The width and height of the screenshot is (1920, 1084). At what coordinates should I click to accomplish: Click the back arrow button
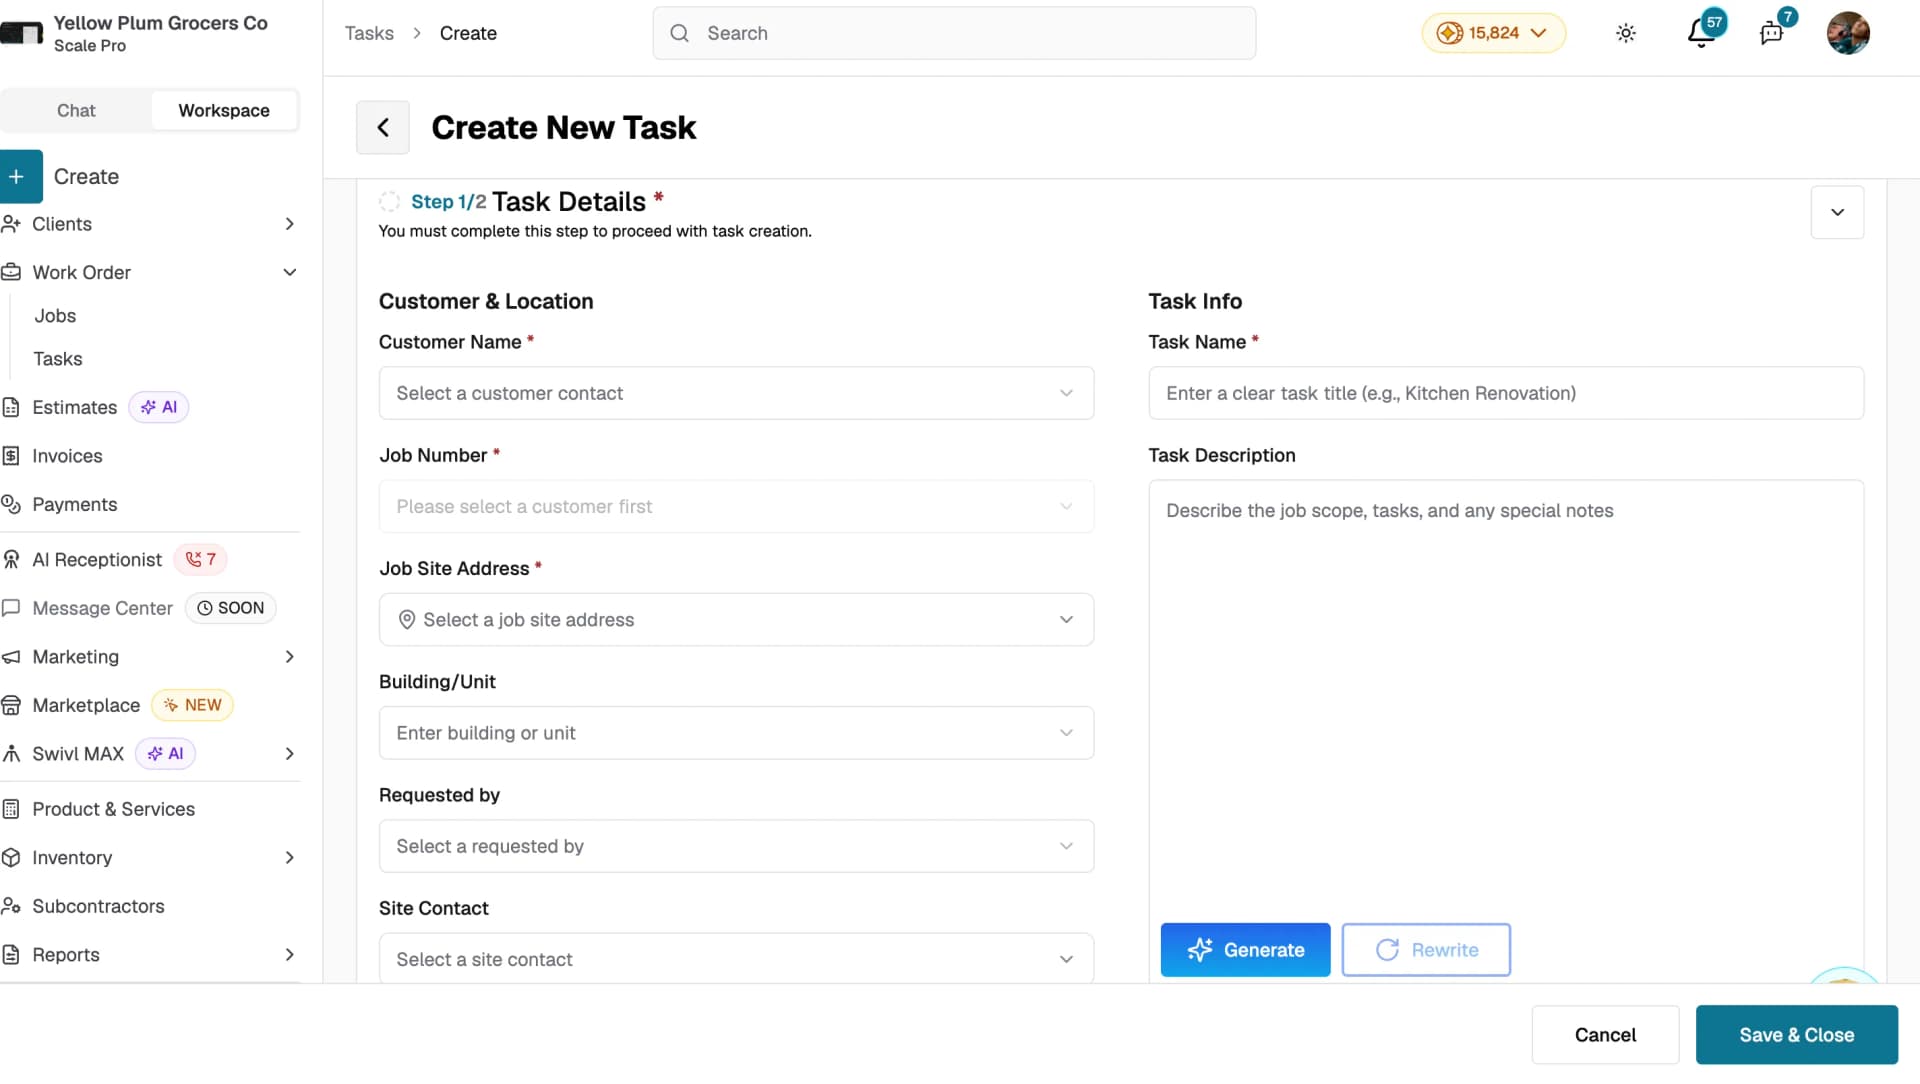pos(383,127)
